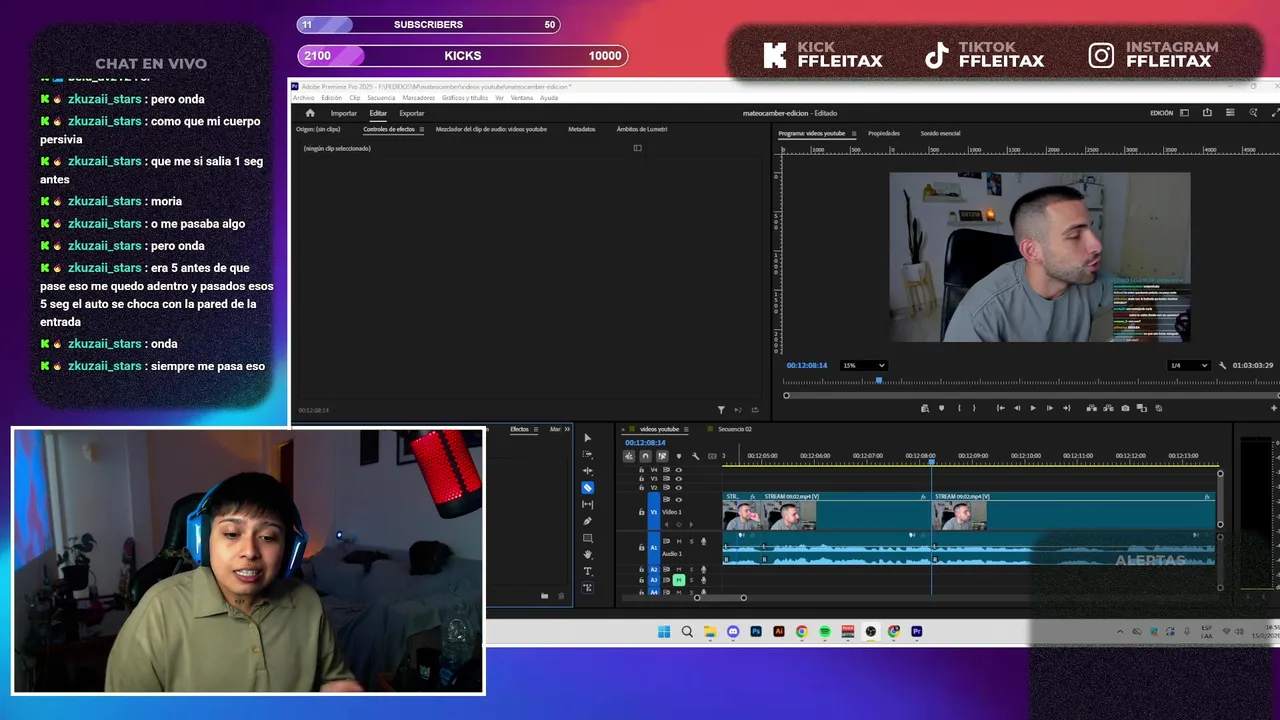Viewport: 1280px width, 720px height.
Task: Click the filter funnel in Effect Controls
Action: tap(721, 410)
